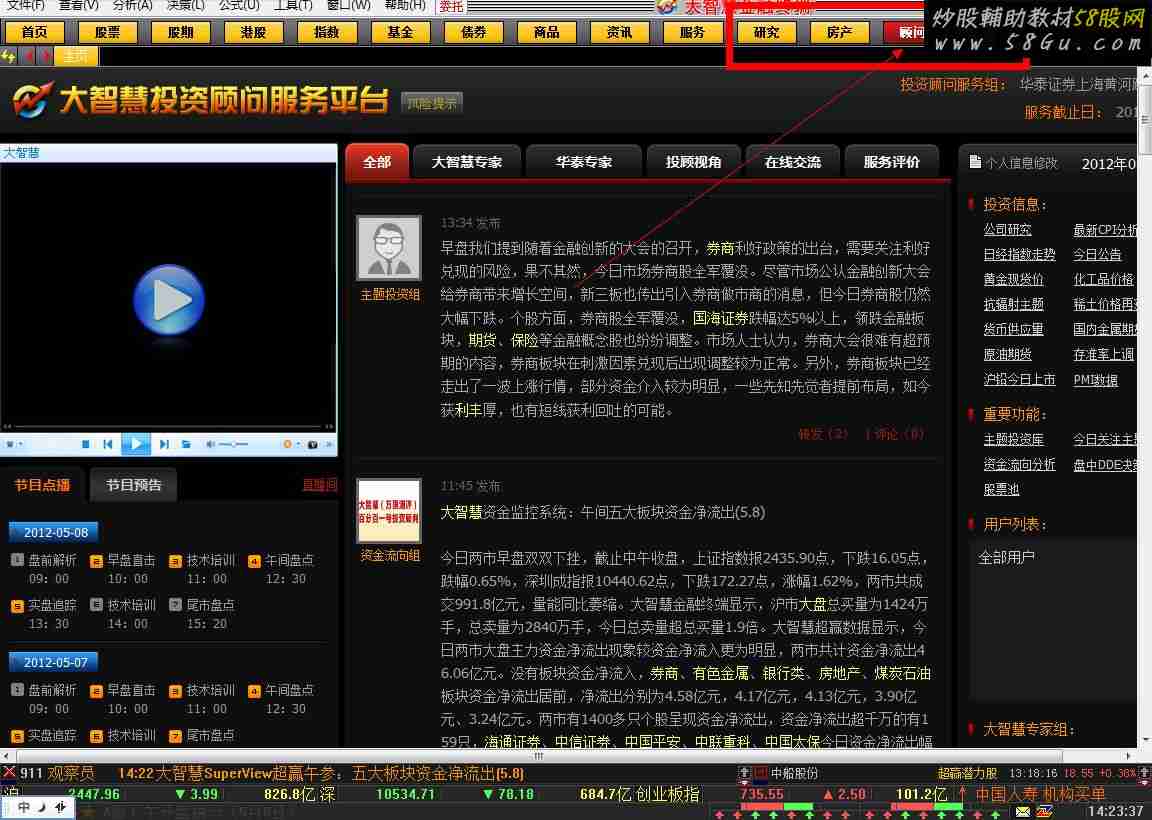Open the 股票池 link
This screenshot has height=820, width=1152.
[x=1001, y=490]
